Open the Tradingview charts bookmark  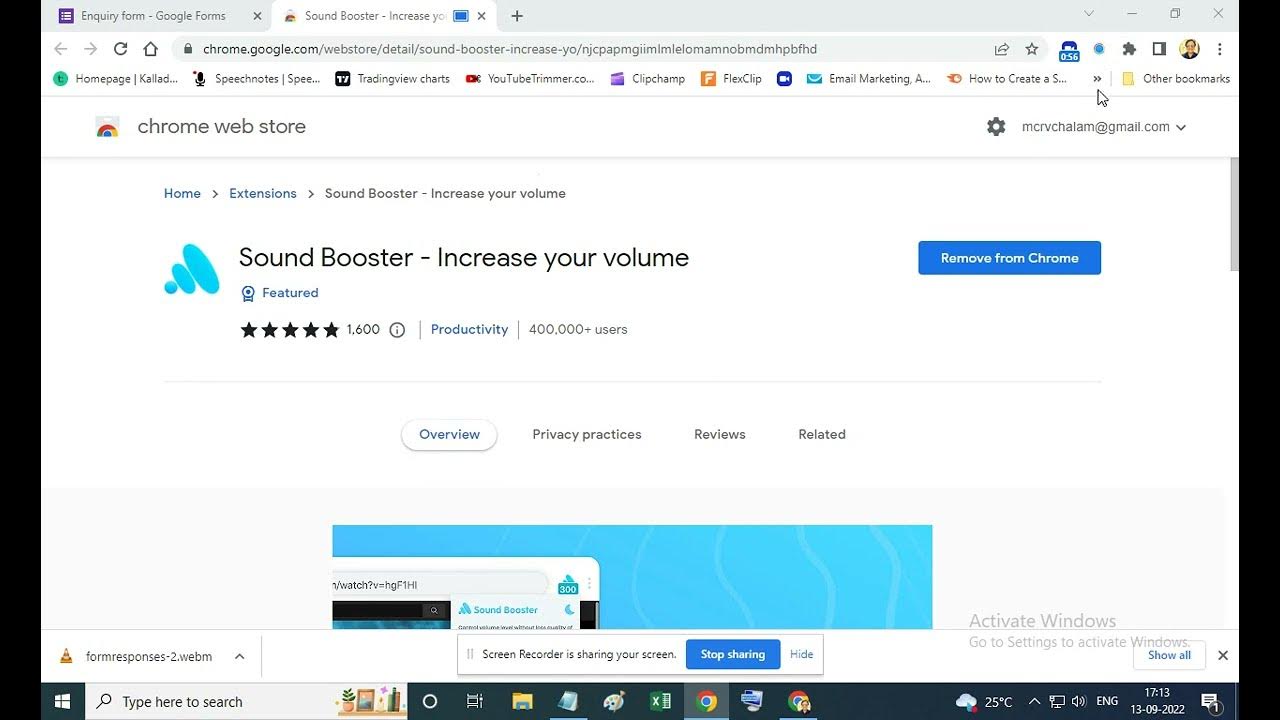(x=393, y=79)
